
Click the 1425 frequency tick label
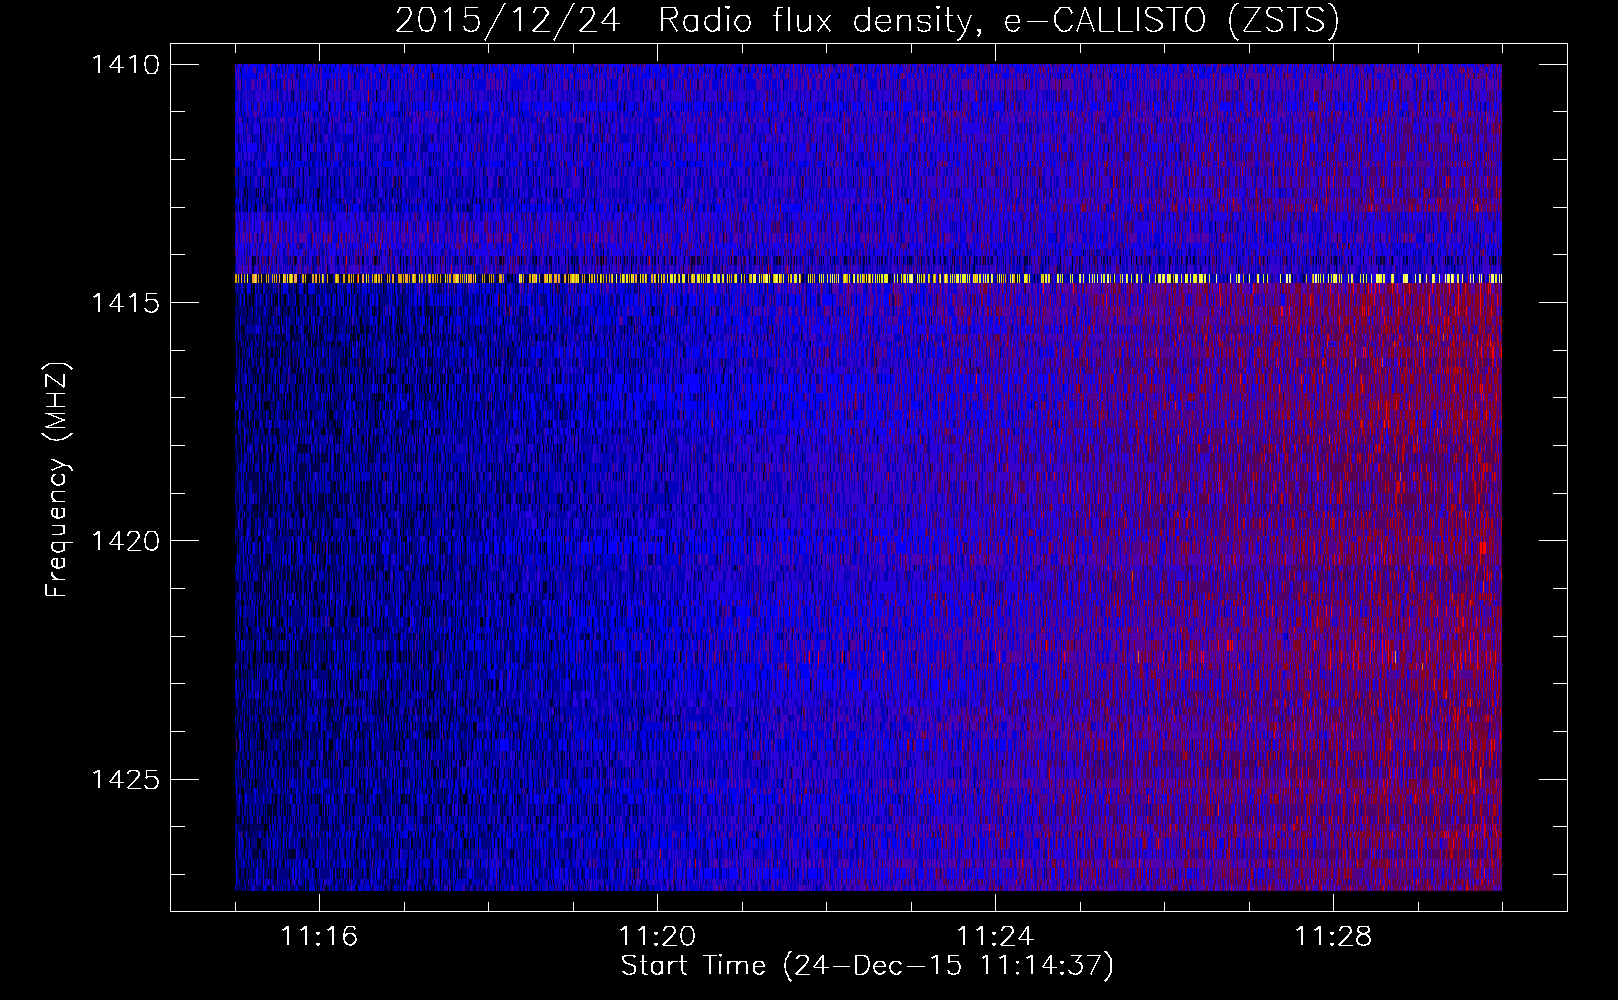click(125, 779)
